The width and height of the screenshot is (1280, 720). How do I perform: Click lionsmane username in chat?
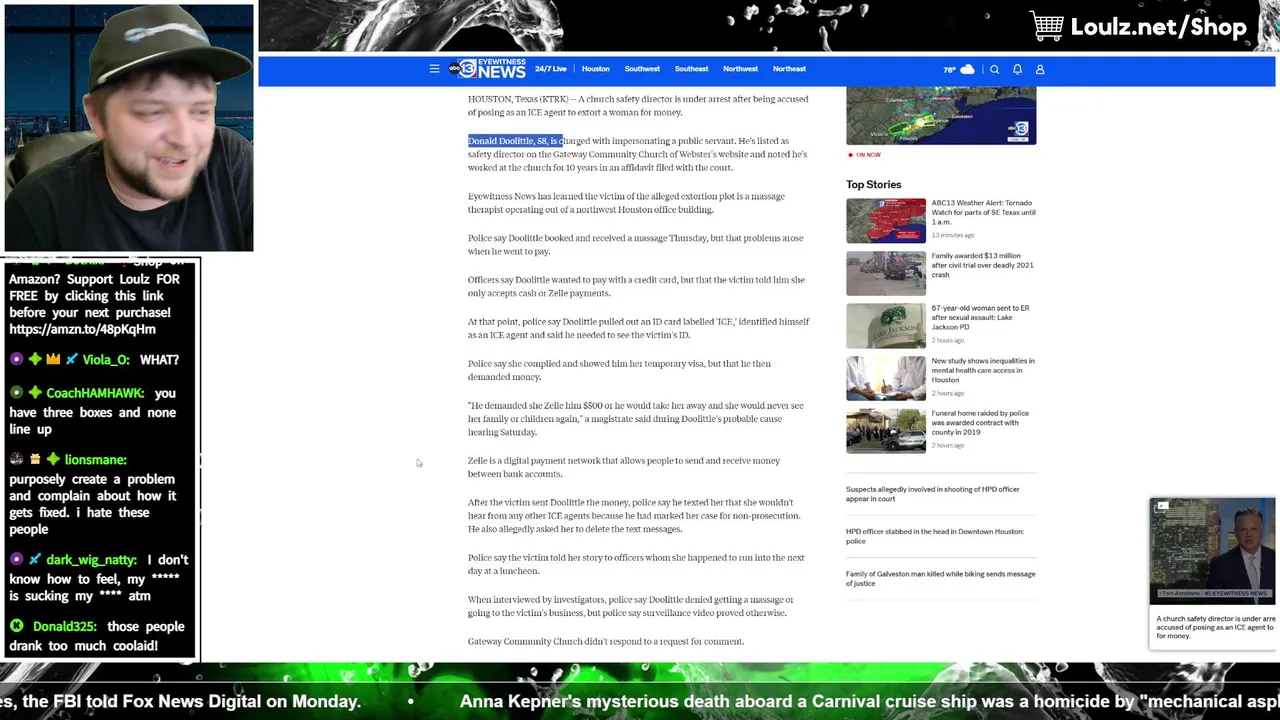[x=96, y=459]
